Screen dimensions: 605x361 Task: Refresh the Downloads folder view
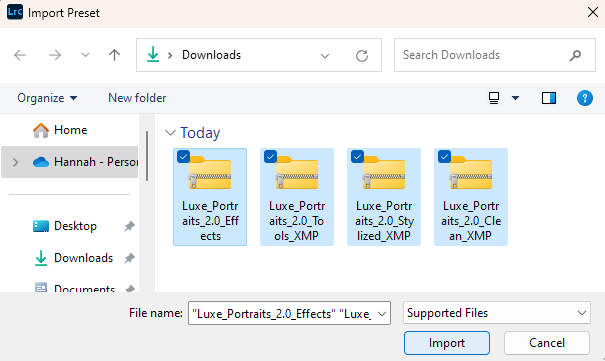coord(362,56)
